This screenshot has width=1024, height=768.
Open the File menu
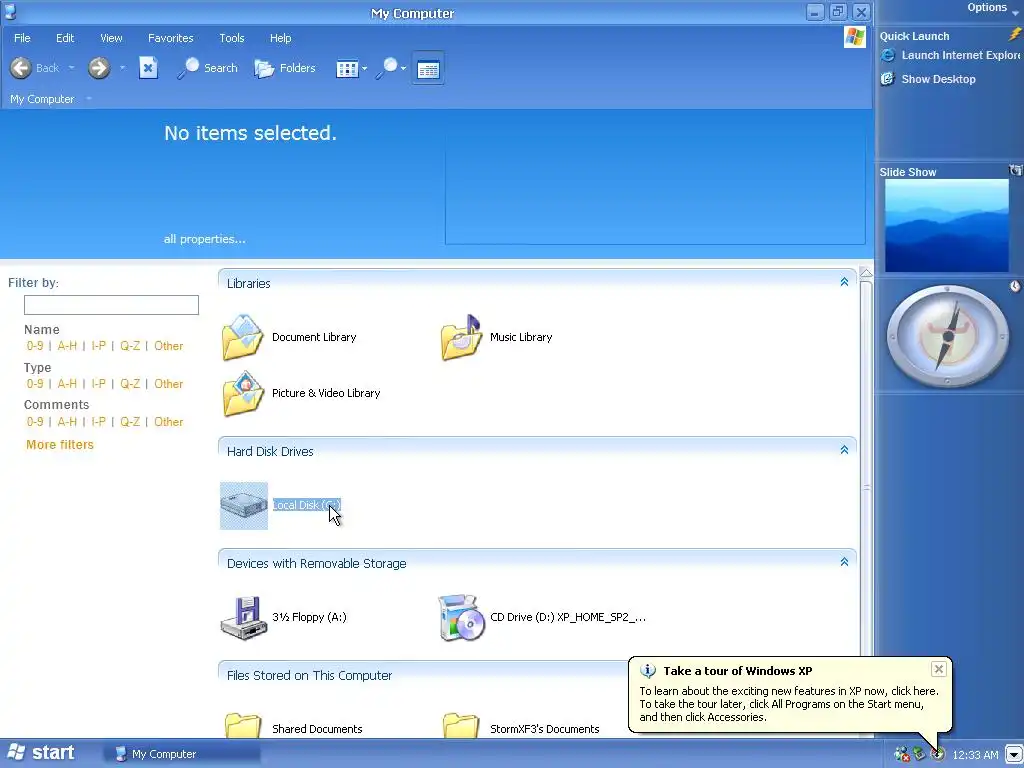coord(22,38)
